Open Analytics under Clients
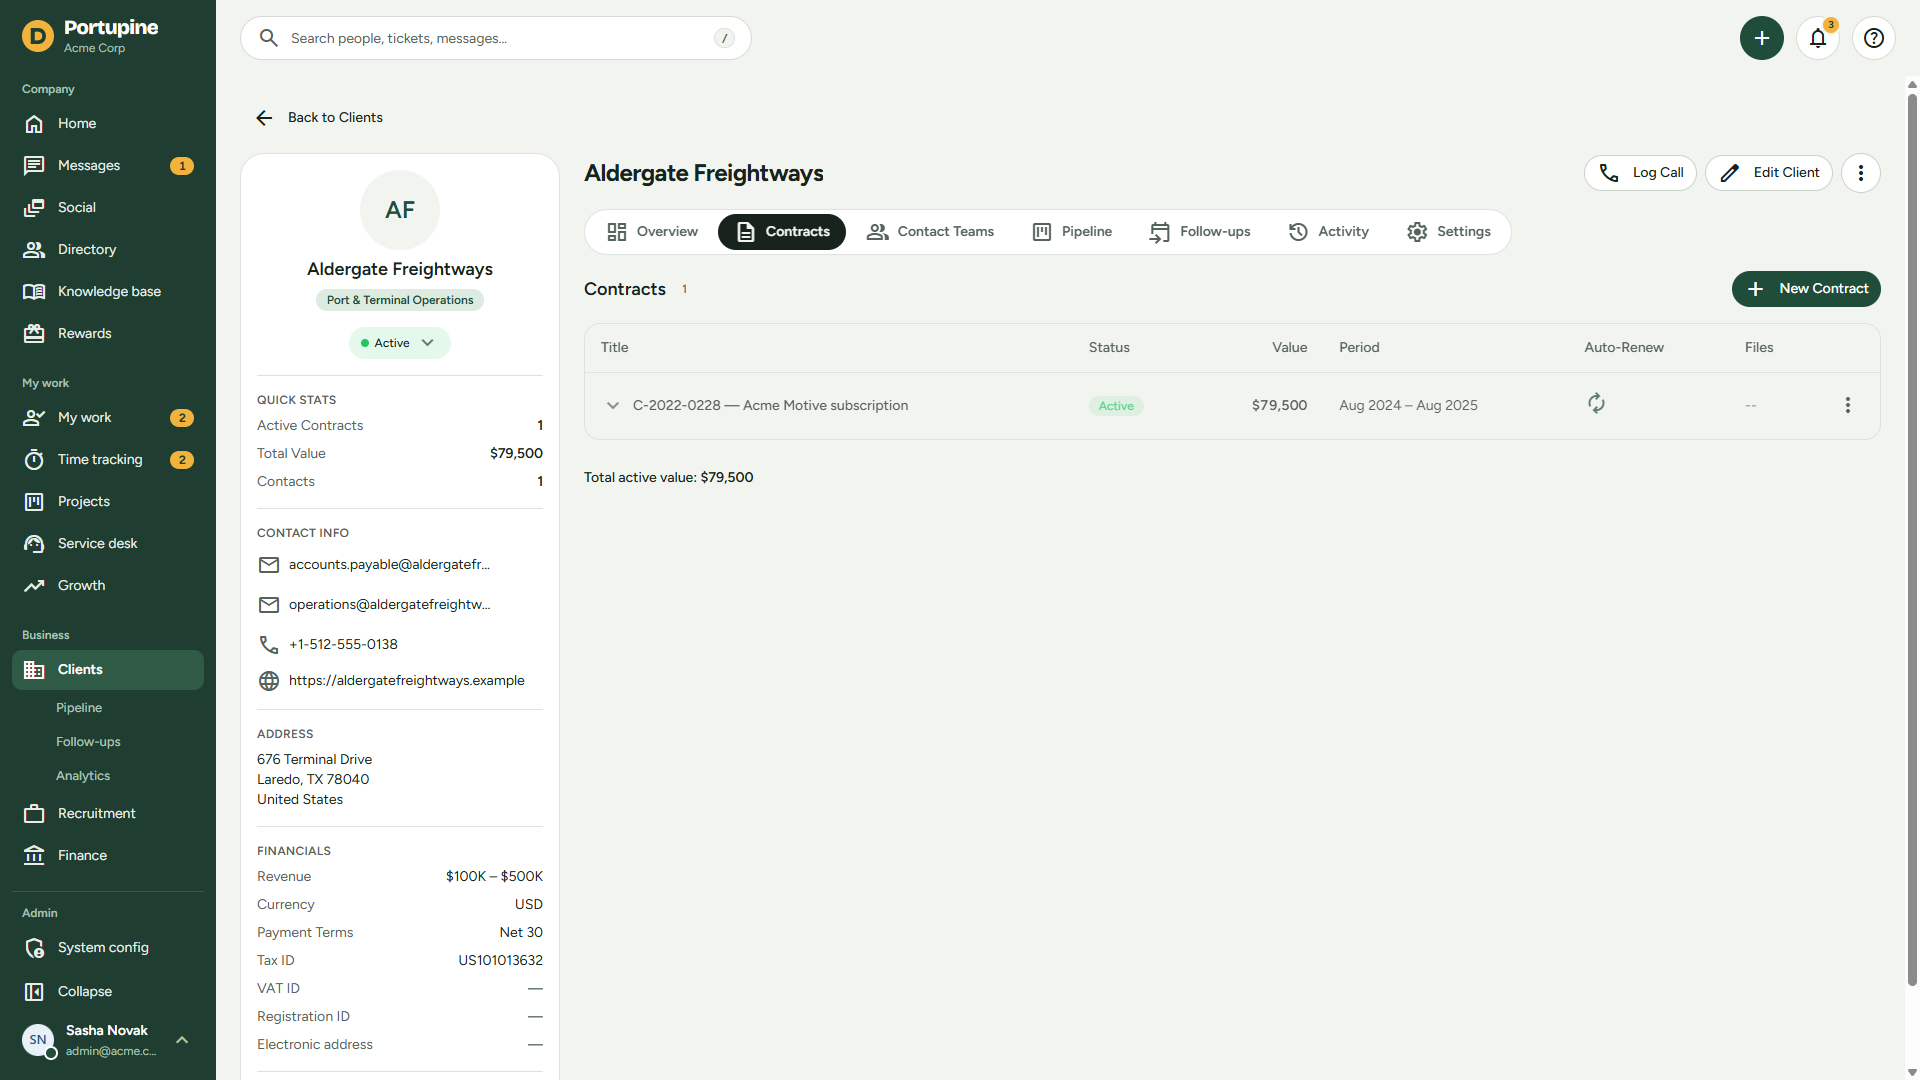1920x1080 pixels. (83, 776)
